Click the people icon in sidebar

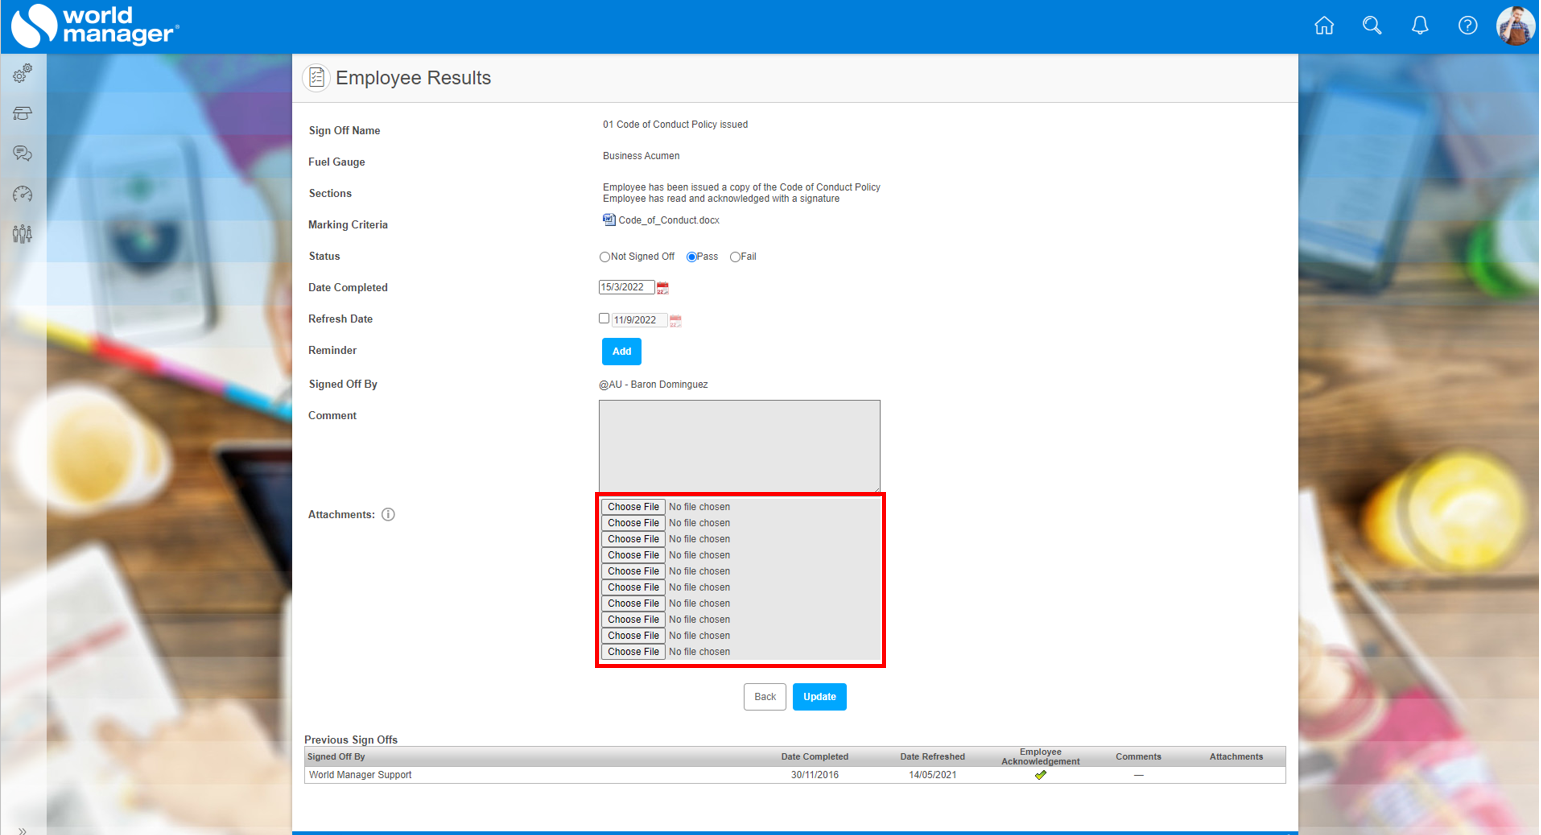pyautogui.click(x=22, y=234)
